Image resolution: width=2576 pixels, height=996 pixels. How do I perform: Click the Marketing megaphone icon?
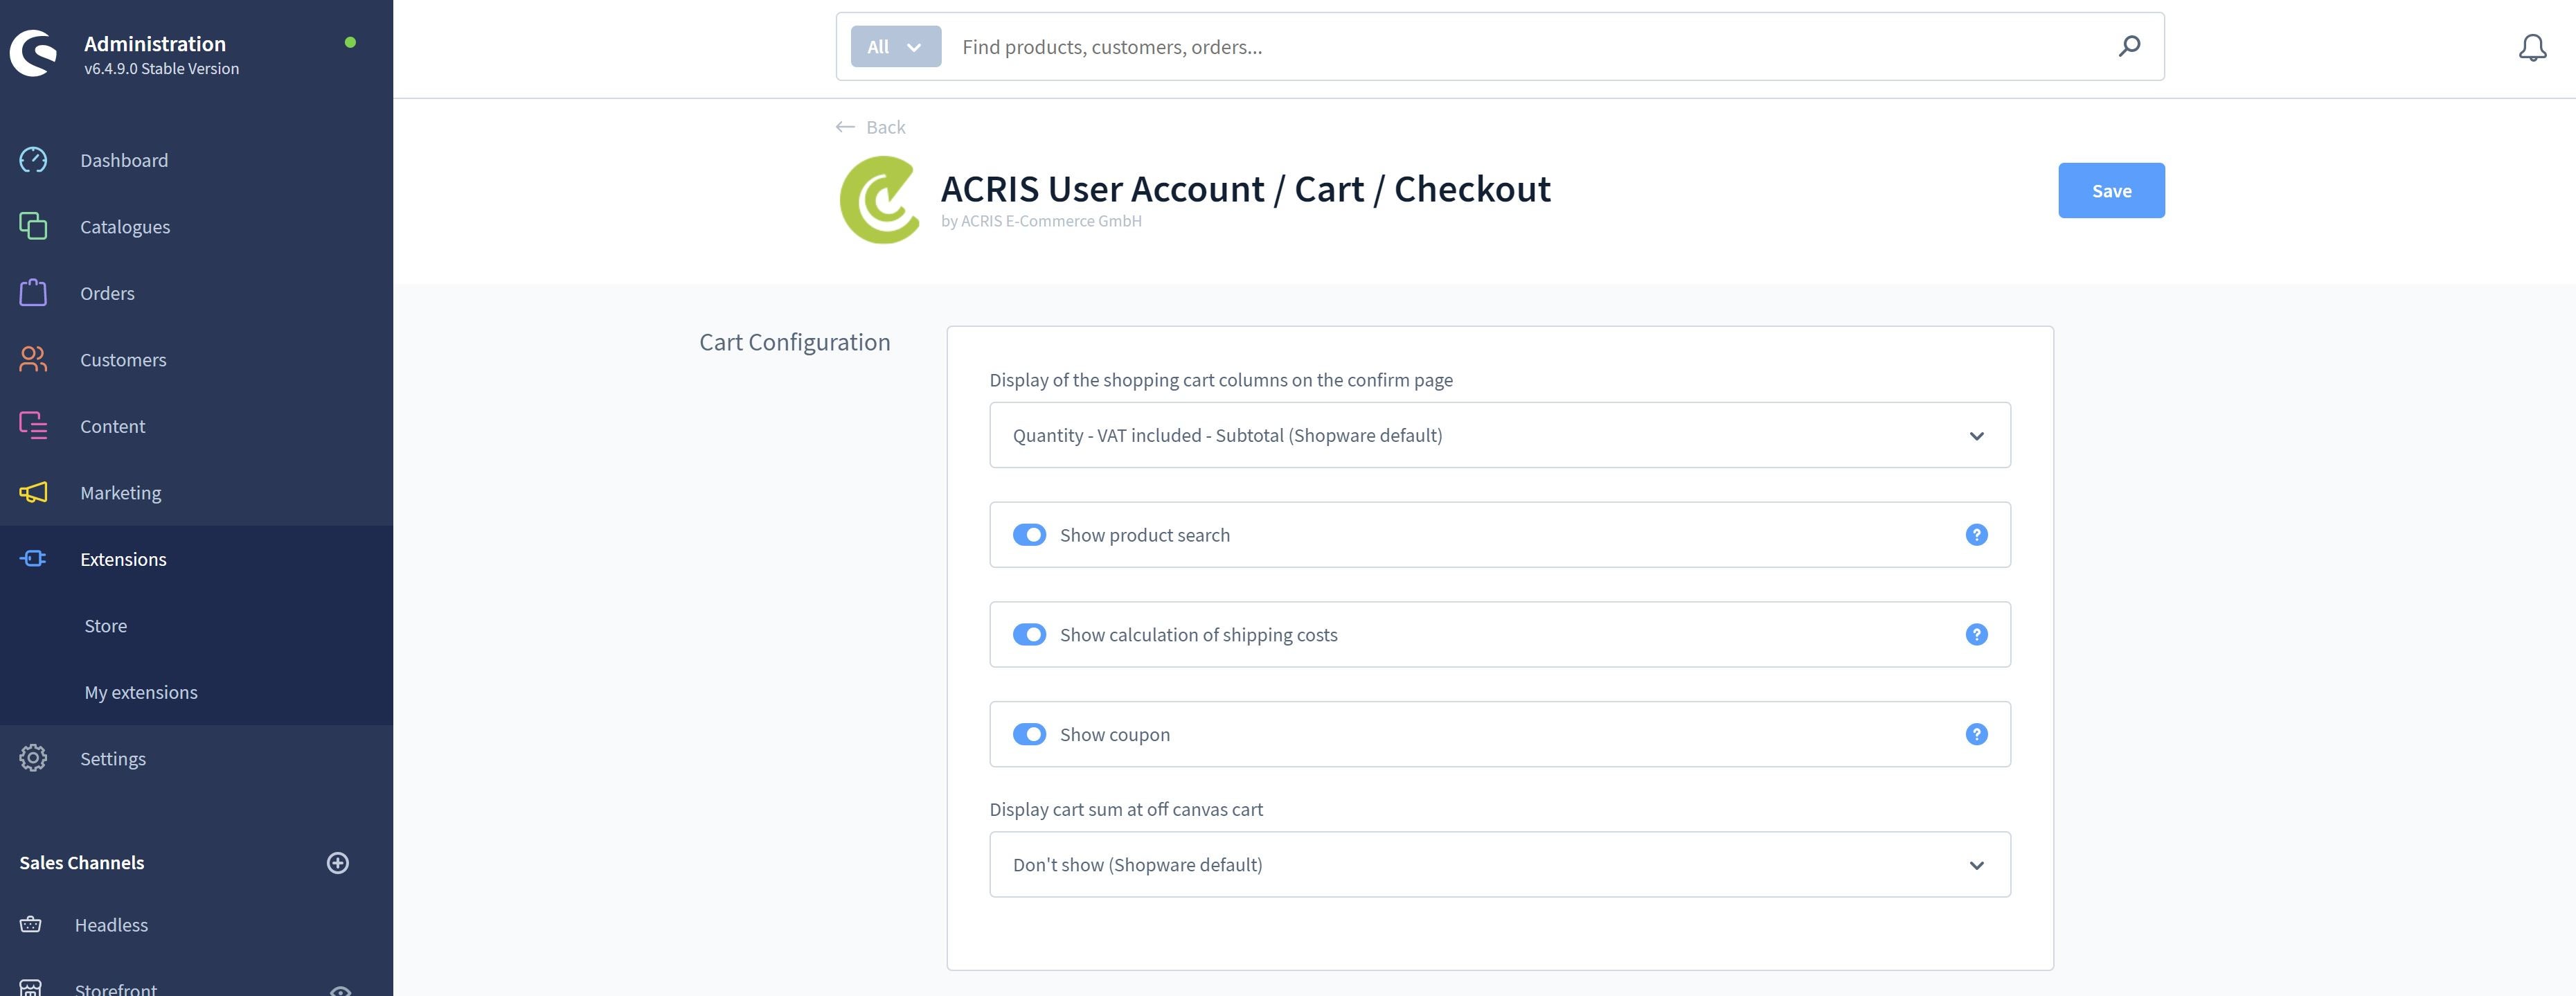coord(33,492)
